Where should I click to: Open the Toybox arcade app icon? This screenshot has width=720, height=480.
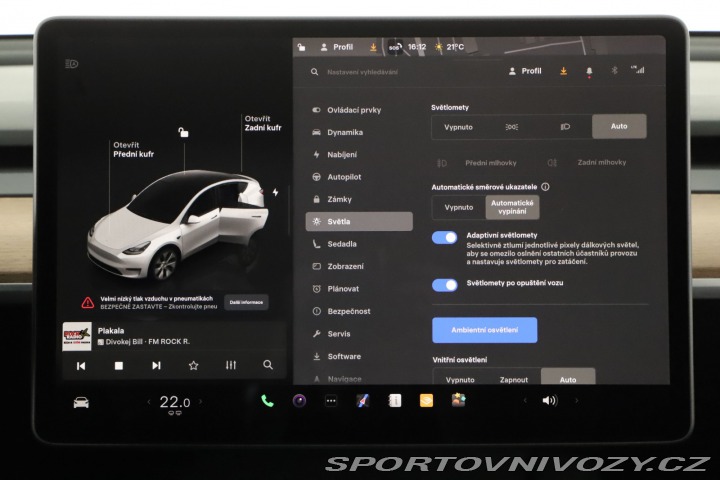458,401
